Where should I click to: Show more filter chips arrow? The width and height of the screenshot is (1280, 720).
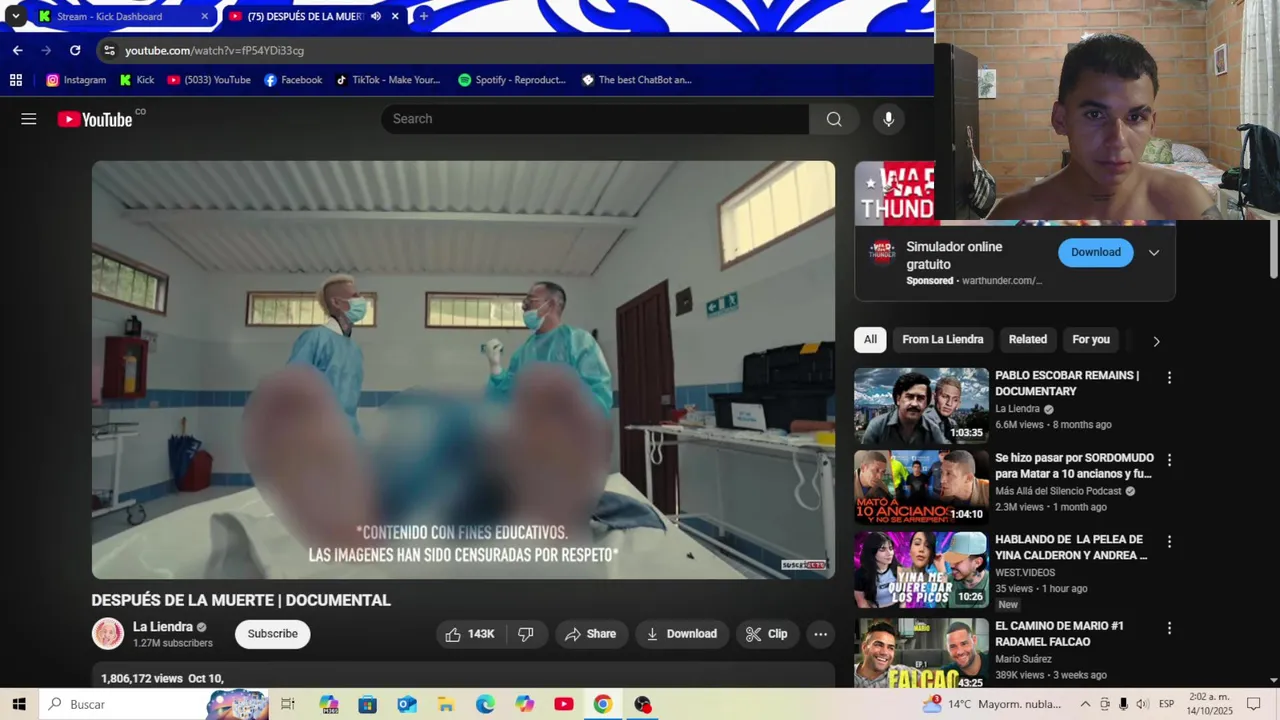[1156, 341]
